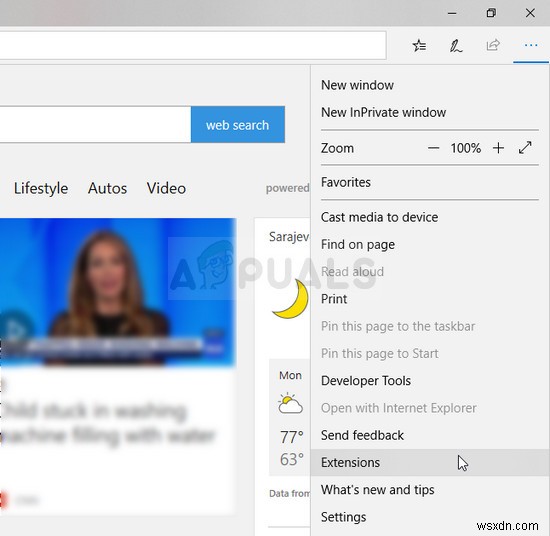
Task: Enter full screen with the diagonal arrows icon
Action: [x=525, y=148]
